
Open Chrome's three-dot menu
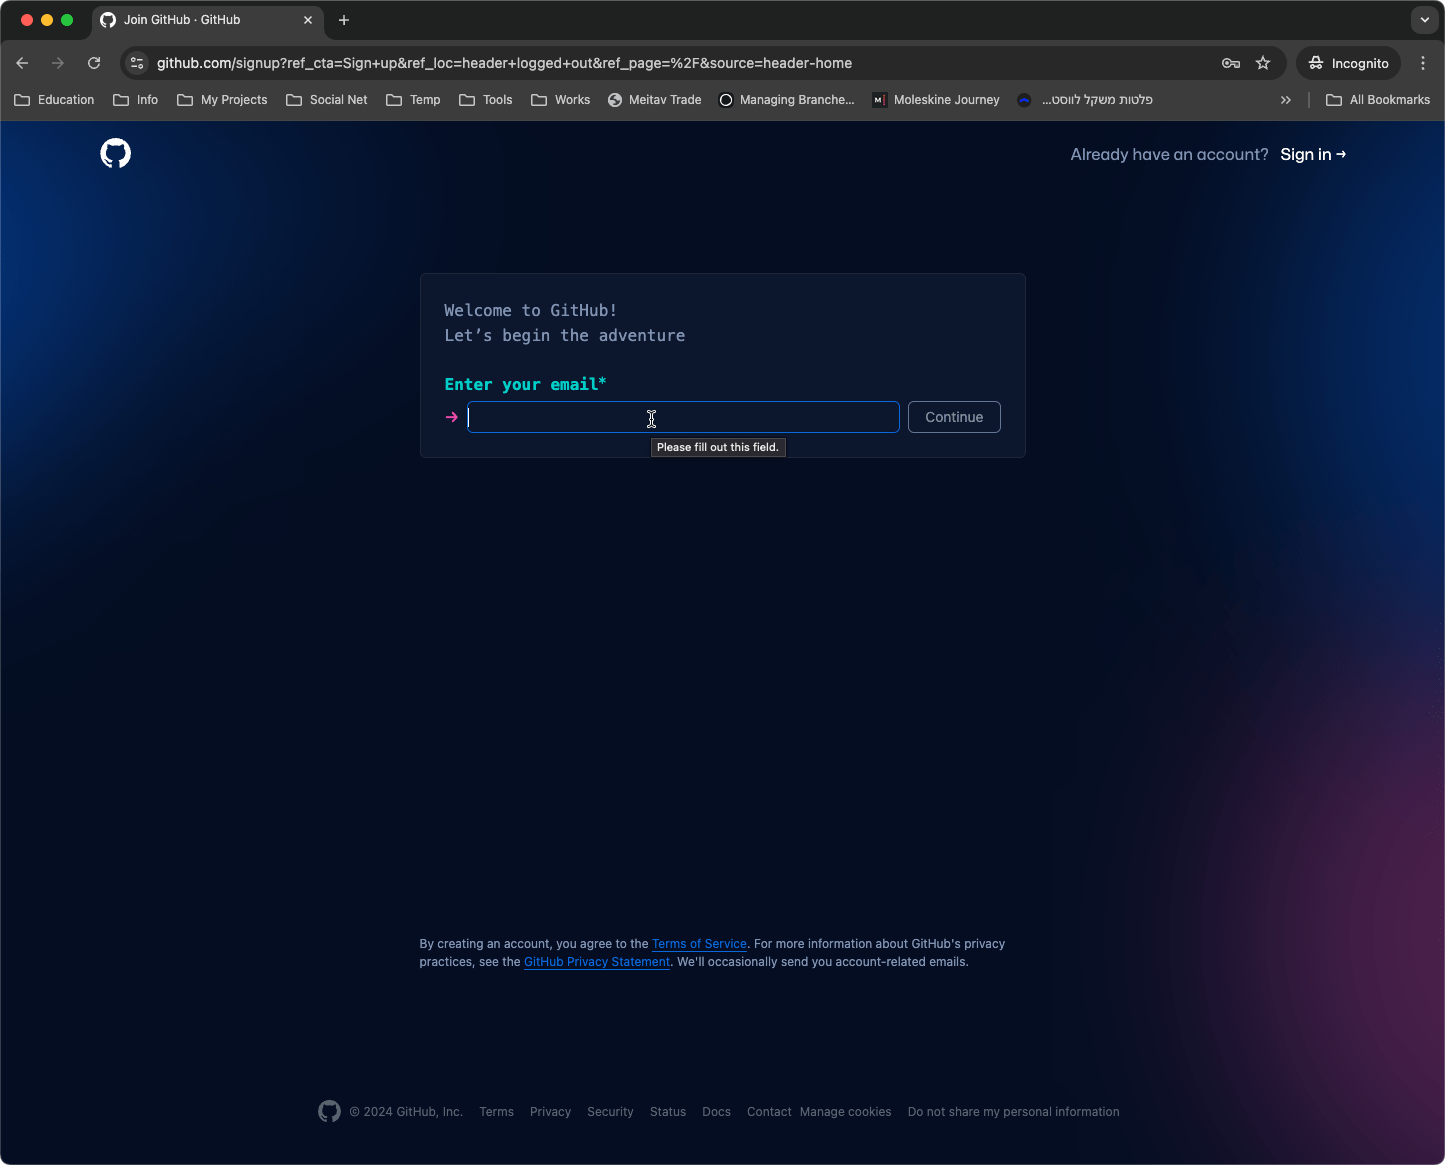tap(1423, 63)
